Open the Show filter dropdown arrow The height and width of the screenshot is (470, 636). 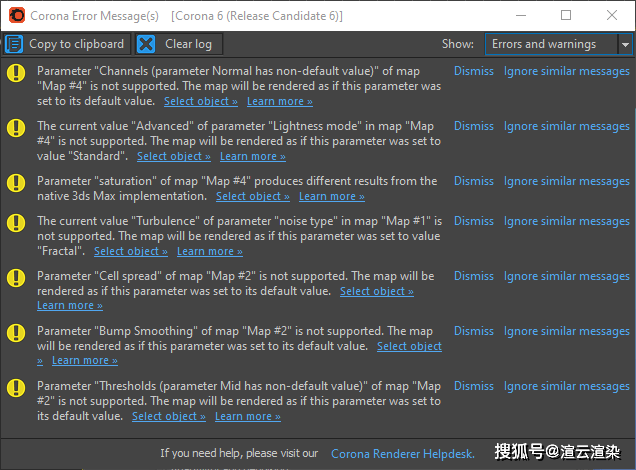coord(625,44)
